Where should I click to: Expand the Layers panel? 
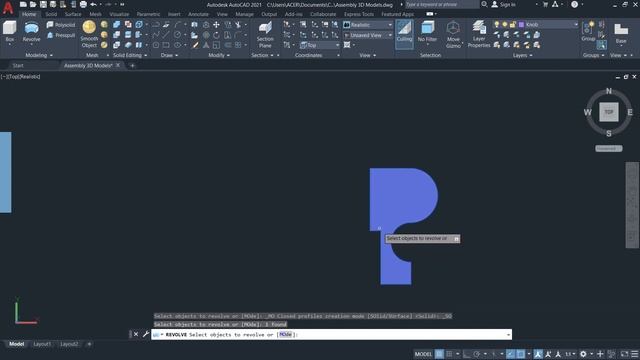click(522, 55)
